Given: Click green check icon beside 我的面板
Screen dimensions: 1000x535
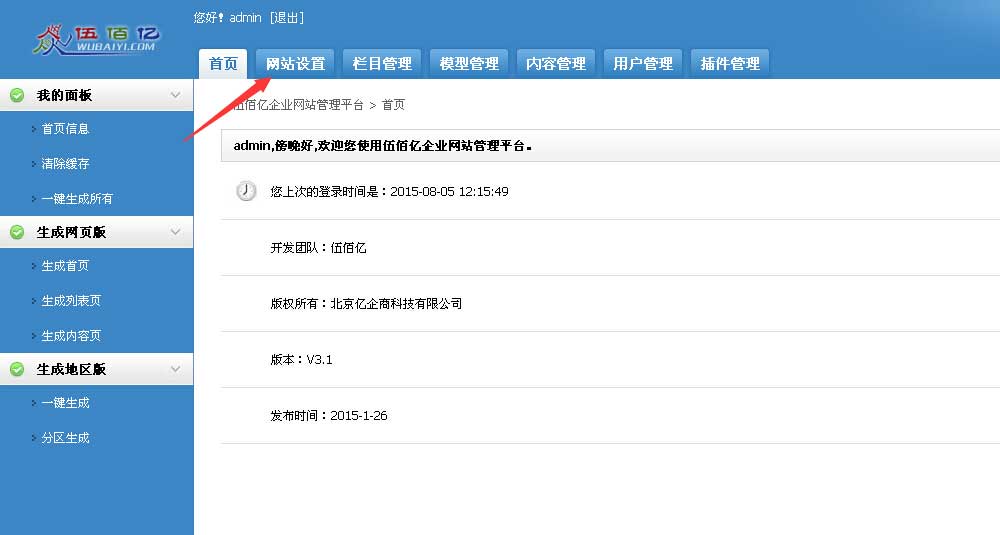Looking at the screenshot, I should point(17,95).
